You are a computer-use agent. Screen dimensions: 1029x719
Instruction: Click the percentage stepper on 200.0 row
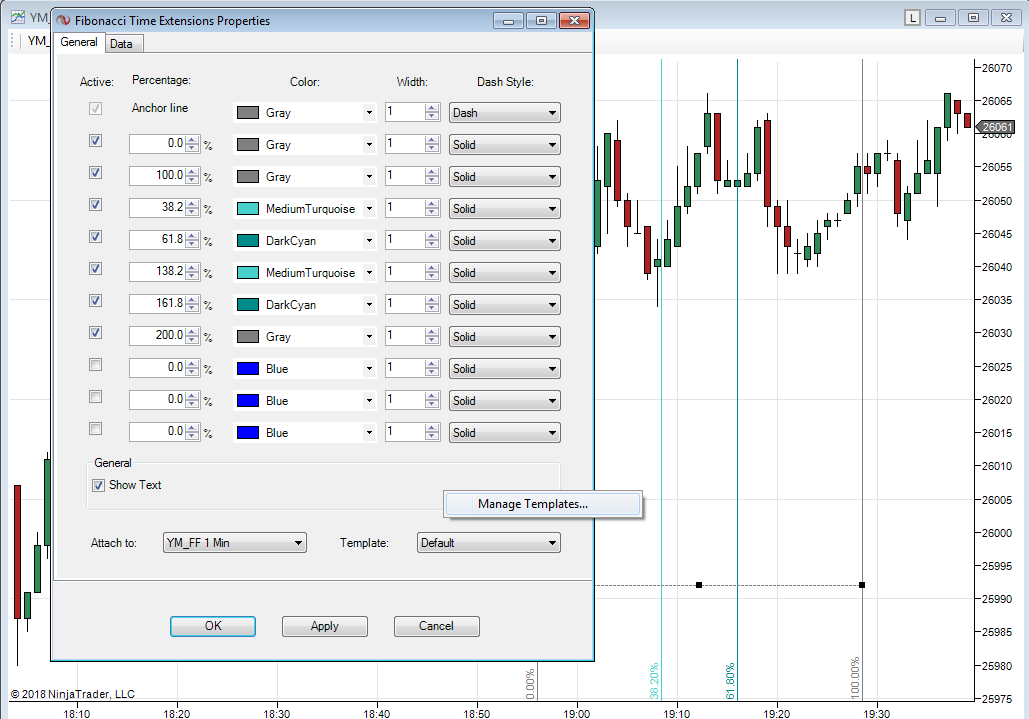coord(192,336)
